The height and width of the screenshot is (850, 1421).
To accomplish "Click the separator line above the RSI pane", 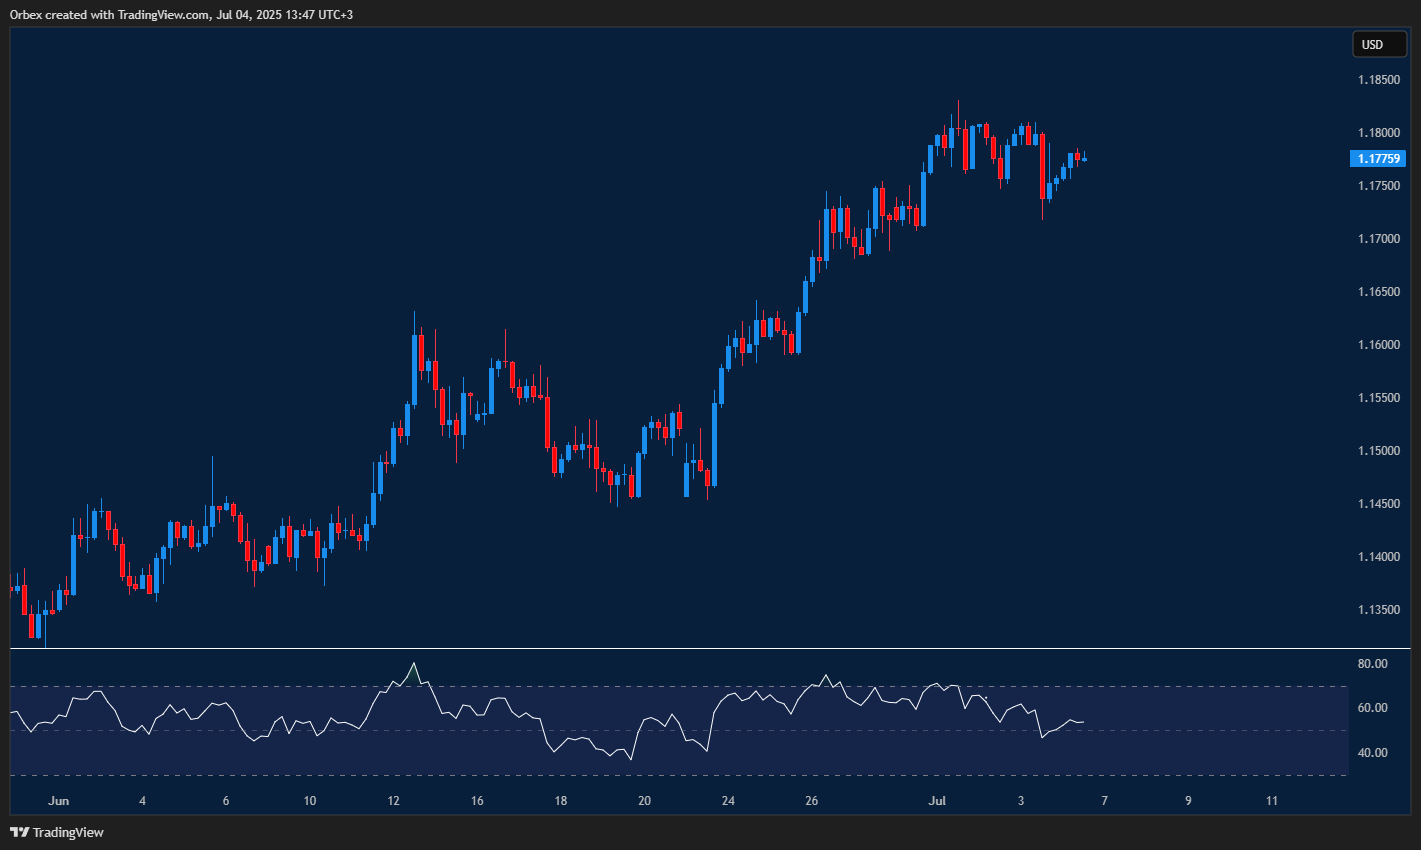I will 680,649.
